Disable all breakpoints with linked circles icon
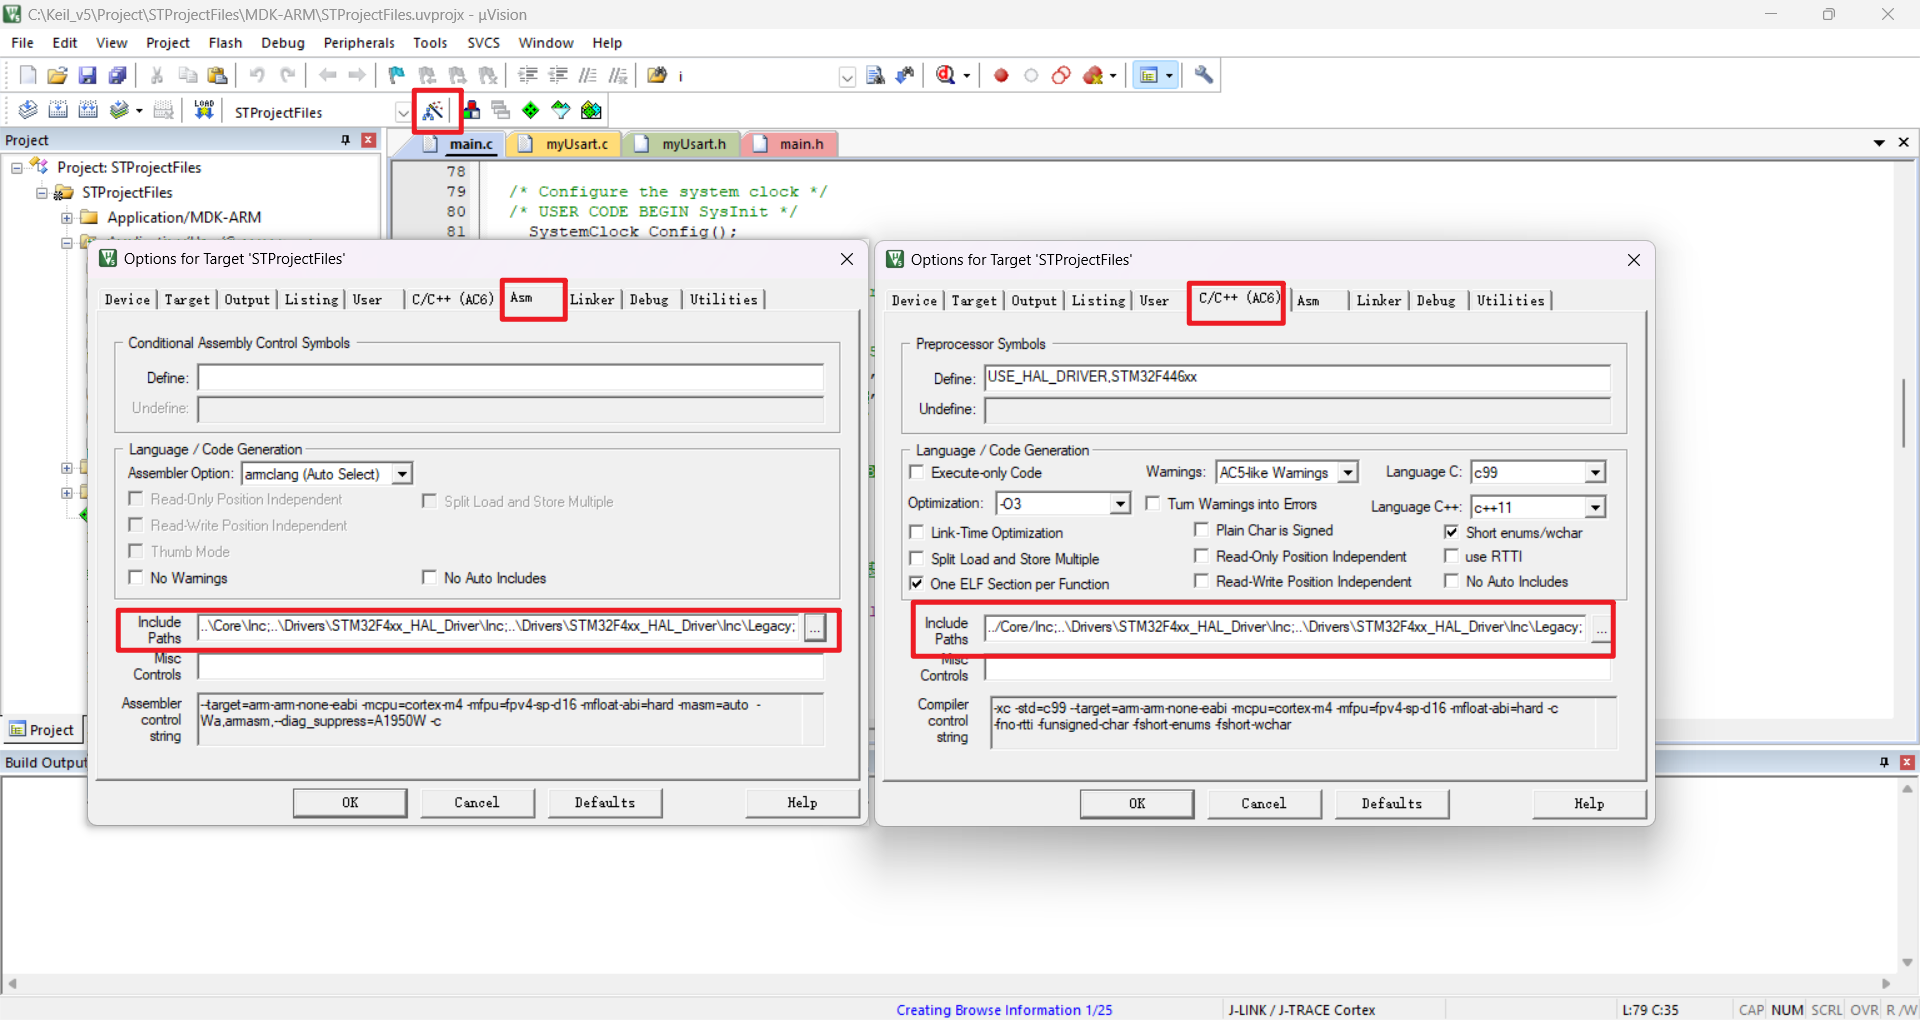Screen dimensions: 1920x1020 coord(1061,75)
